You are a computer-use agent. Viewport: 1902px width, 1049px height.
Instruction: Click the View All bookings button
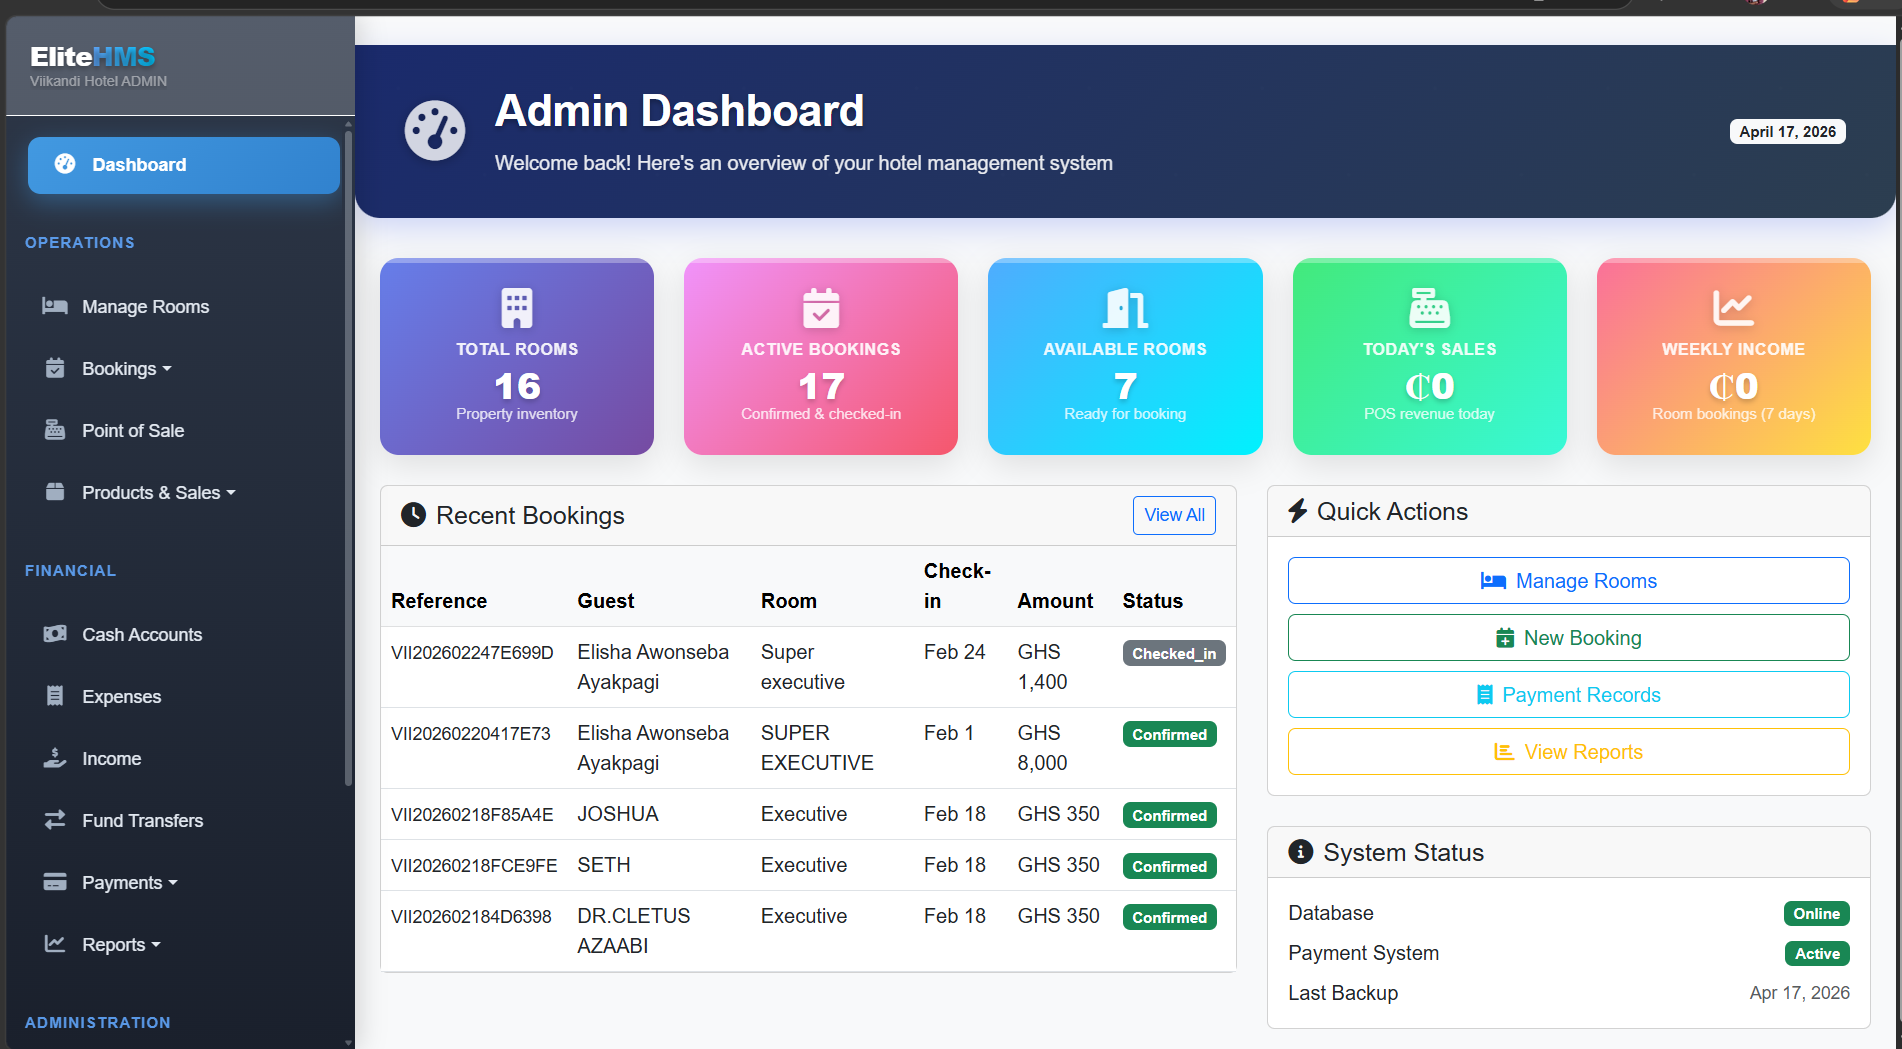[1173, 515]
